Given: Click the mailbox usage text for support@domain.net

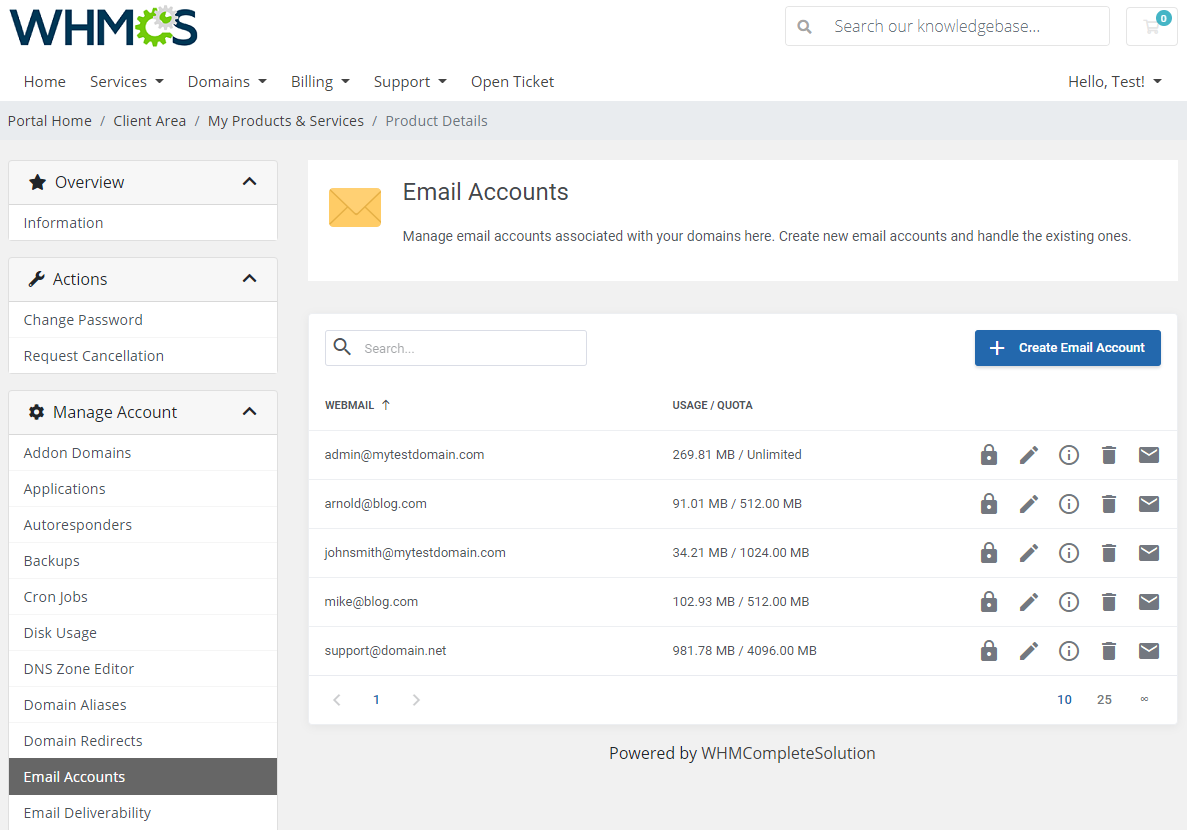Looking at the screenshot, I should point(746,650).
